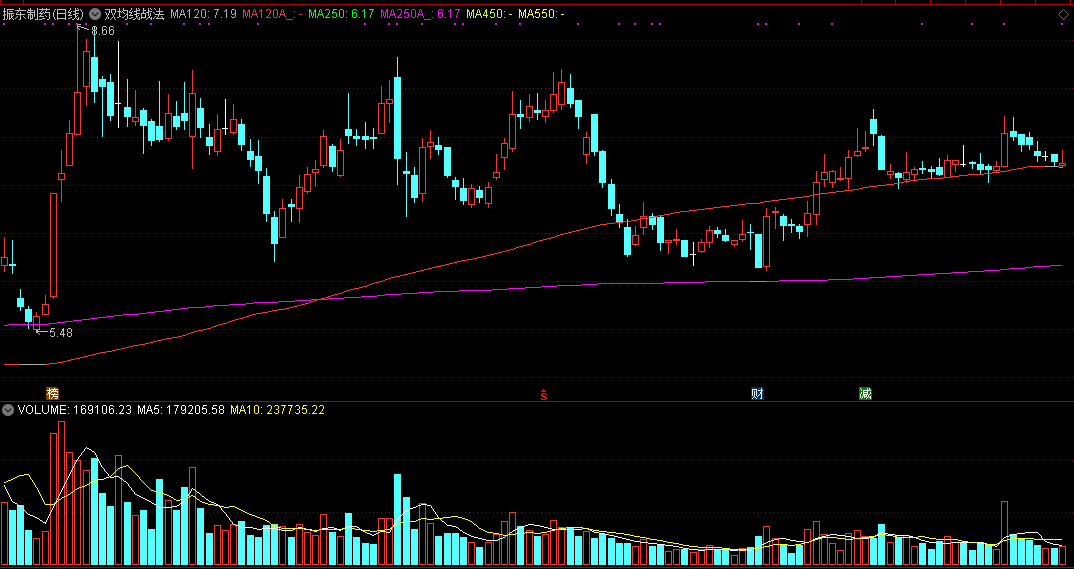Click the MA550 label
Image resolution: width=1074 pixels, height=569 pixels.
tap(541, 14)
